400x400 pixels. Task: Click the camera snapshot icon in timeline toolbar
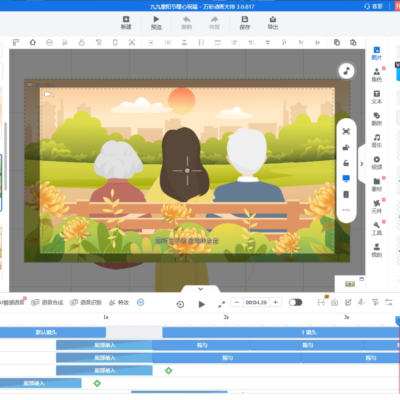[334, 302]
